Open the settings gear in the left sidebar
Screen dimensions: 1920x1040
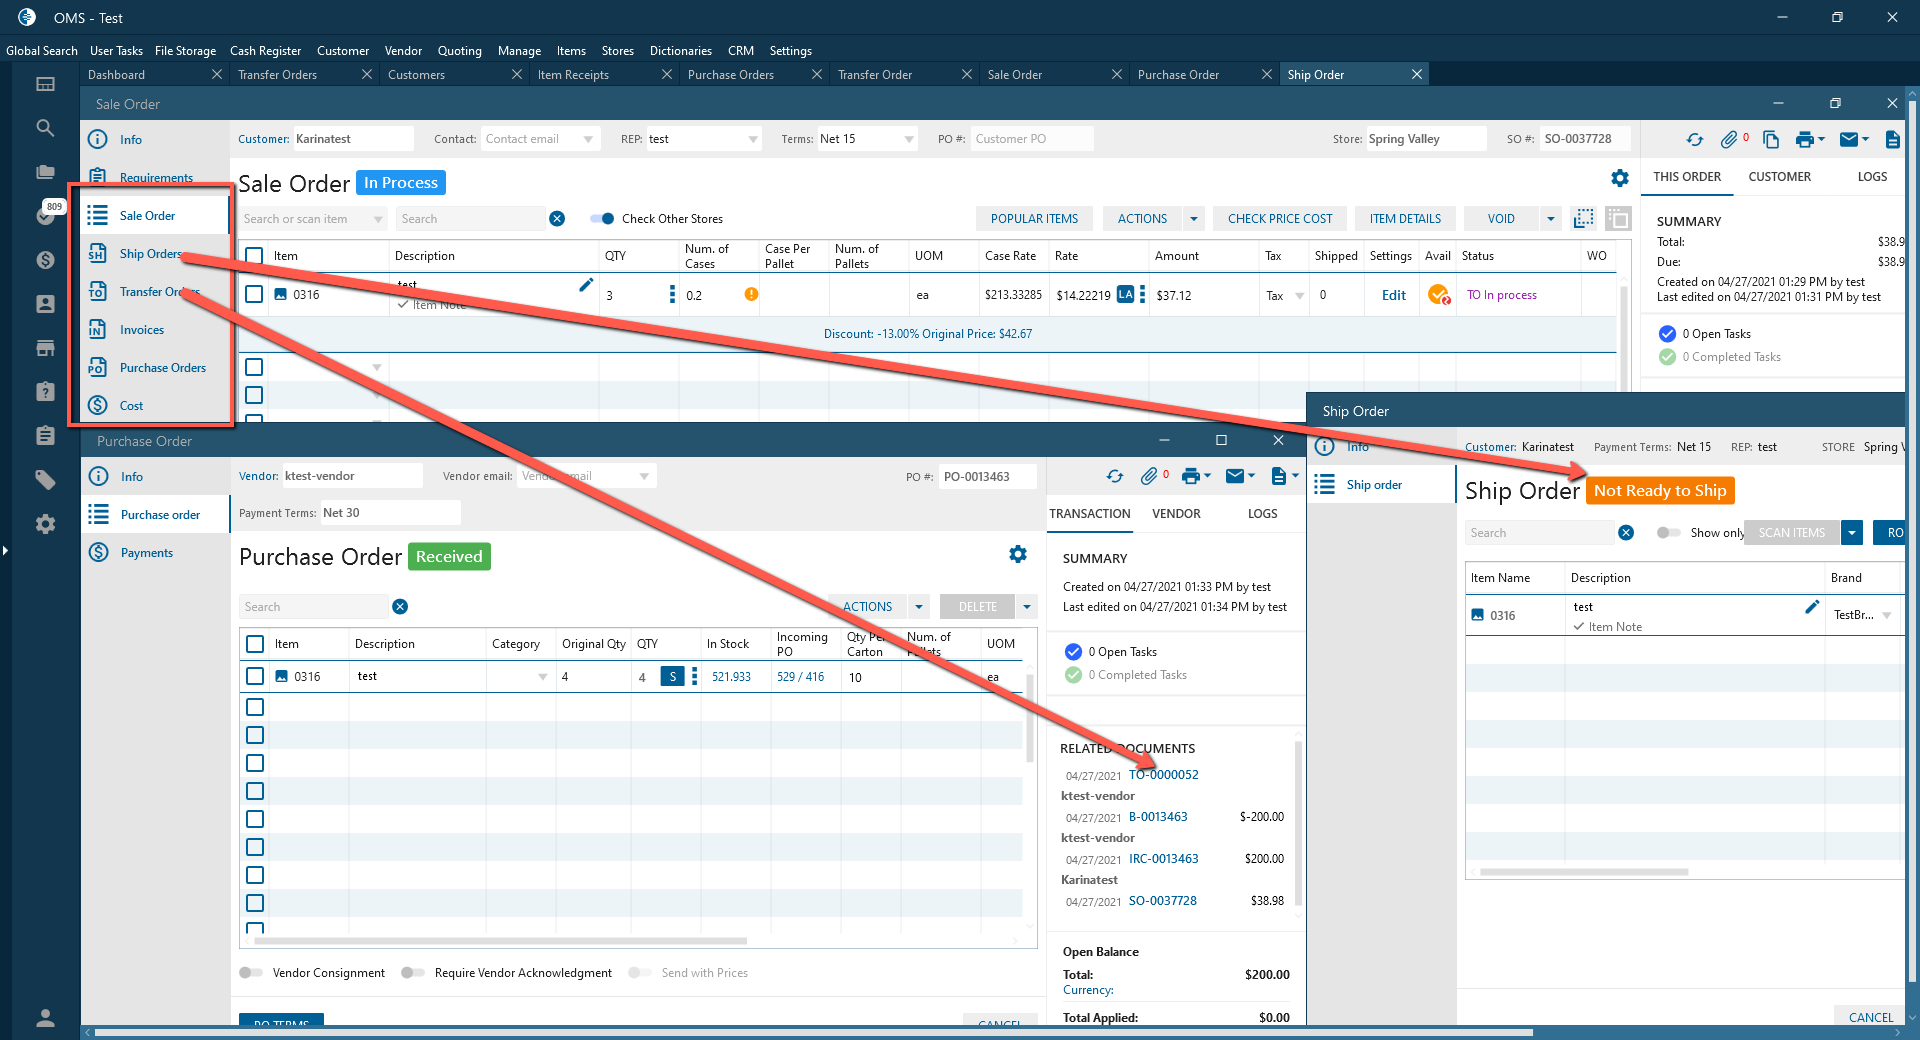45,524
